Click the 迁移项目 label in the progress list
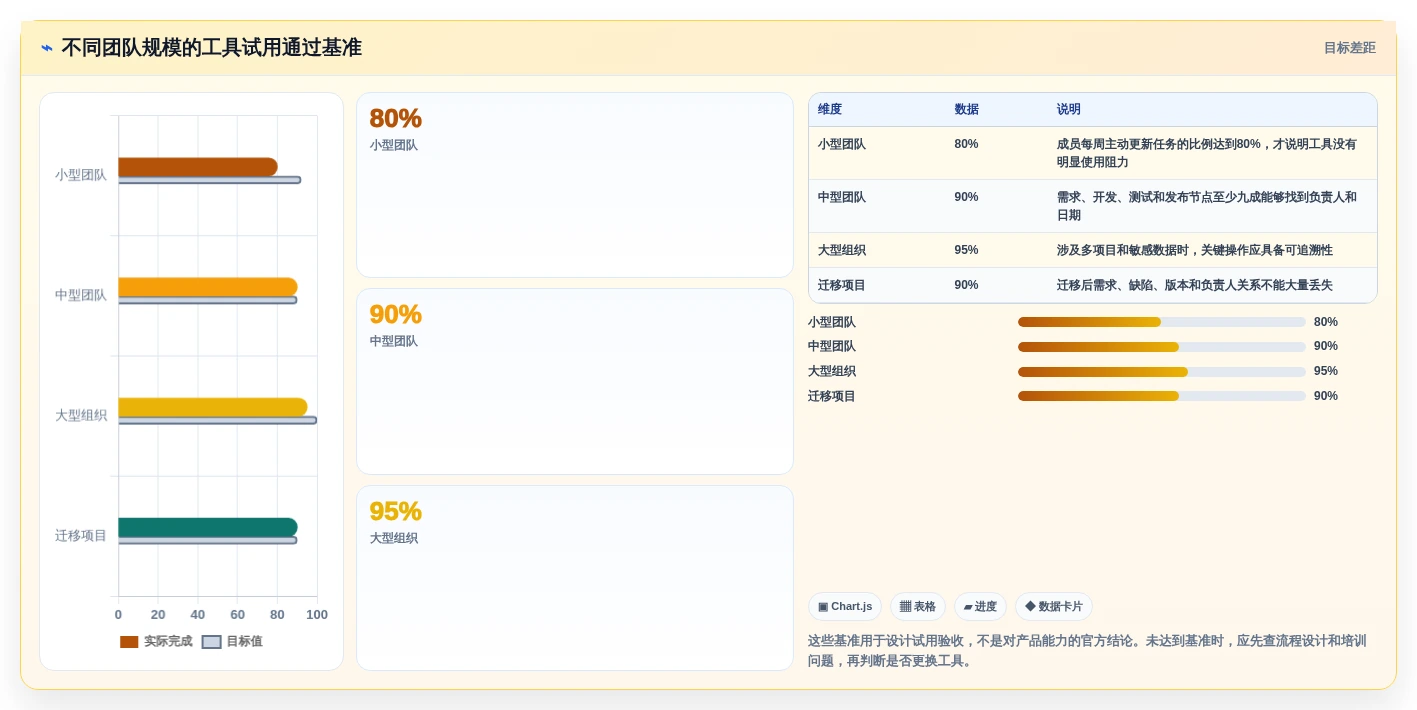1417x710 pixels. pyautogui.click(x=832, y=396)
